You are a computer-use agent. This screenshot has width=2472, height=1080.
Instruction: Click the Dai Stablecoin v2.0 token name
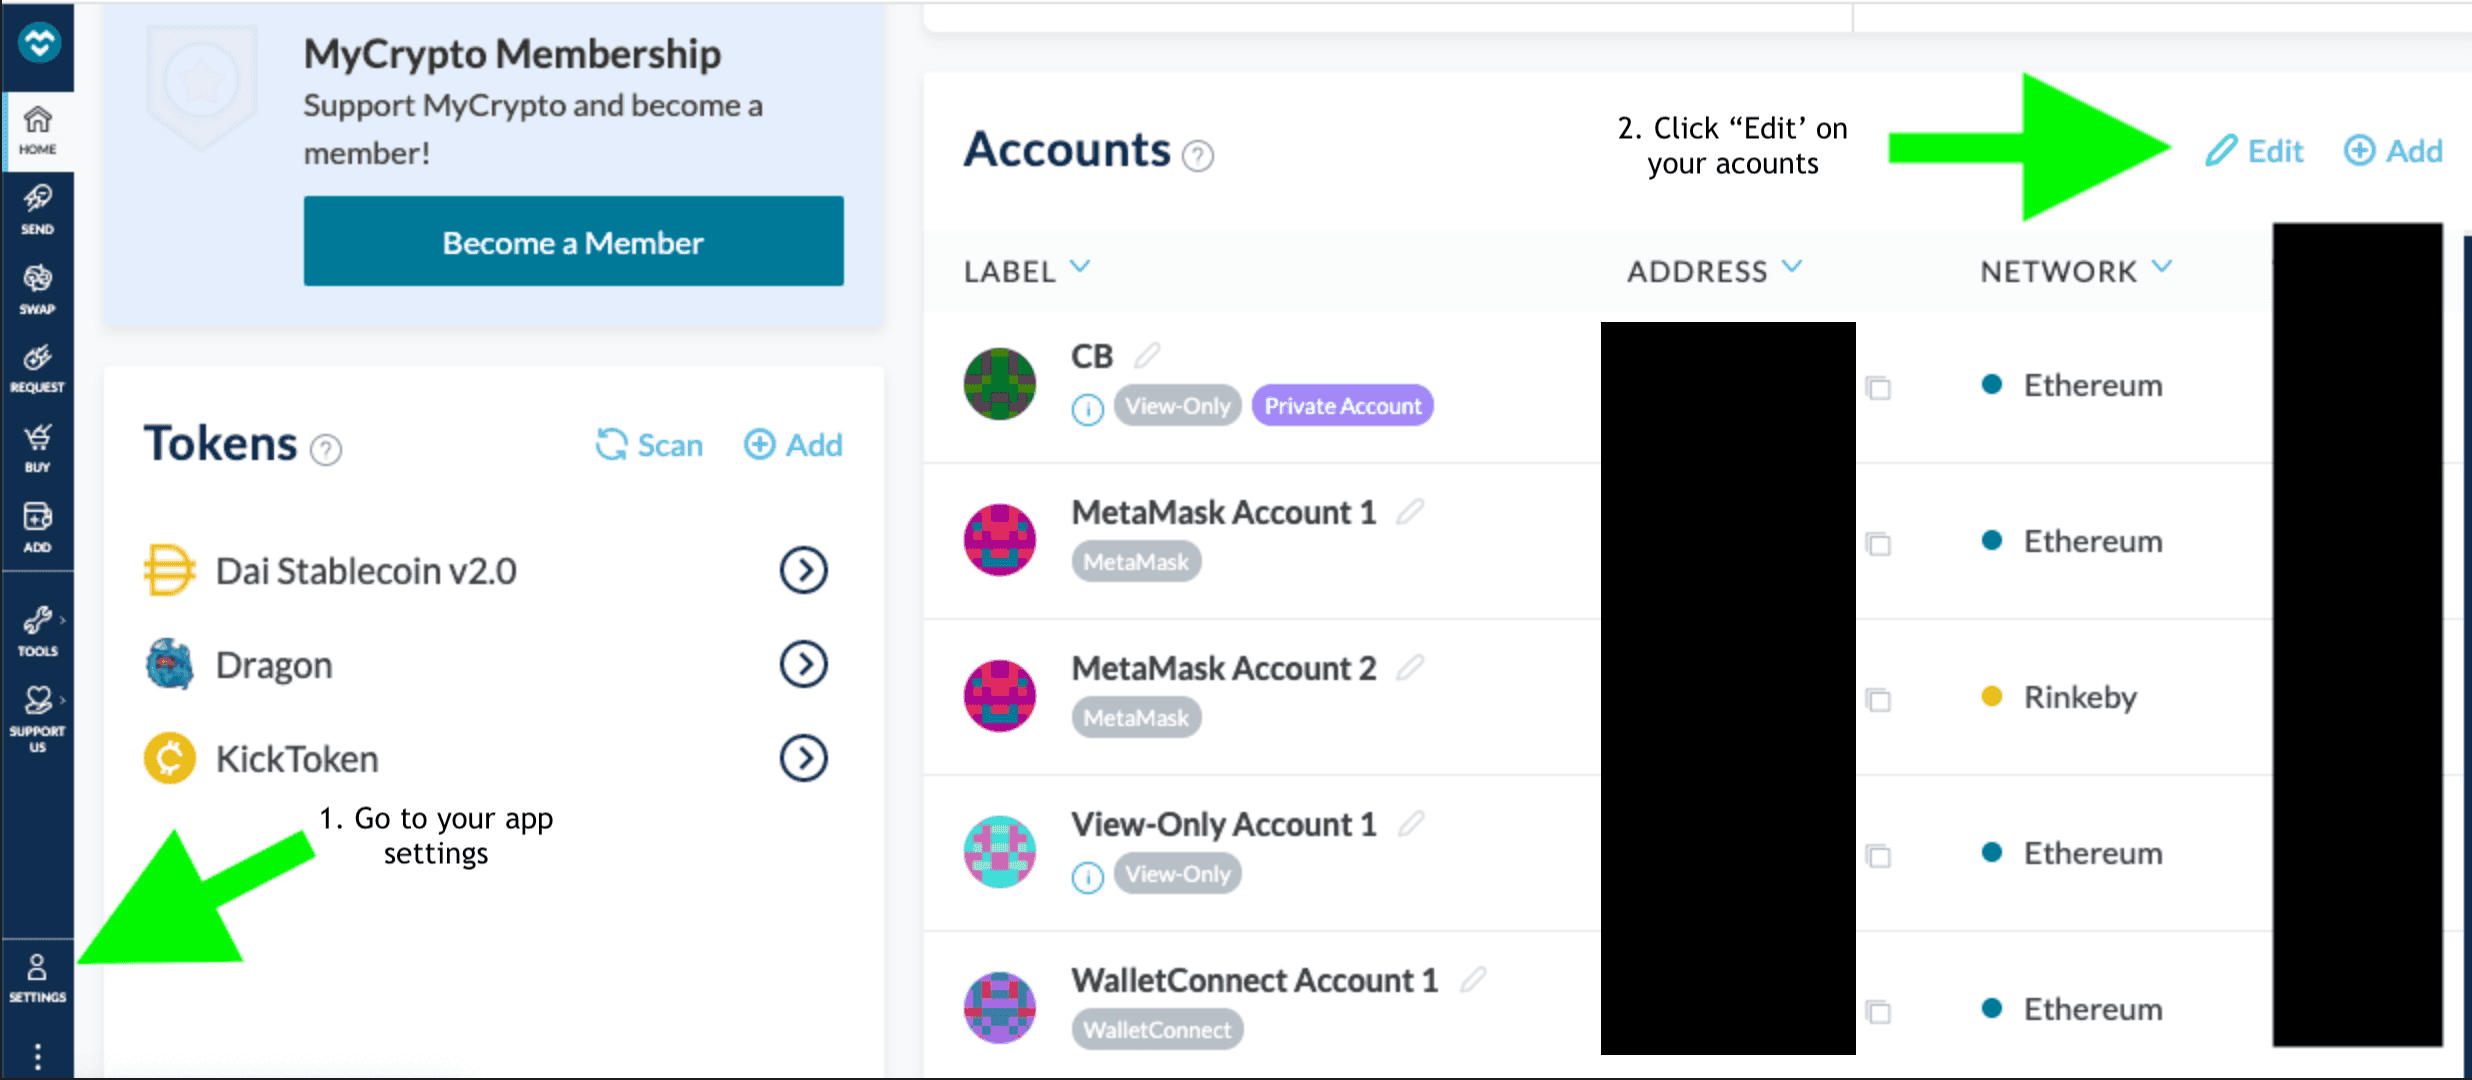[x=366, y=571]
